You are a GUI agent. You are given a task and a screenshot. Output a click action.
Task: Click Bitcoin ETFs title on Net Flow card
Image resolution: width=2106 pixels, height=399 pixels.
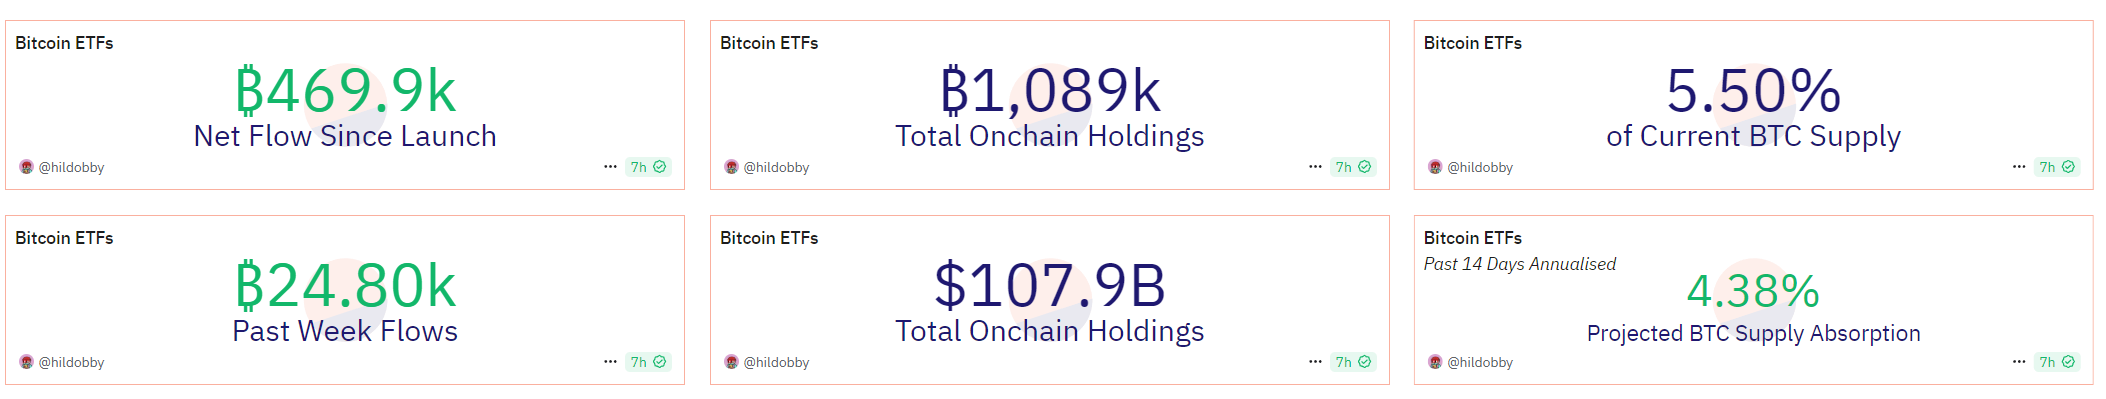[64, 43]
